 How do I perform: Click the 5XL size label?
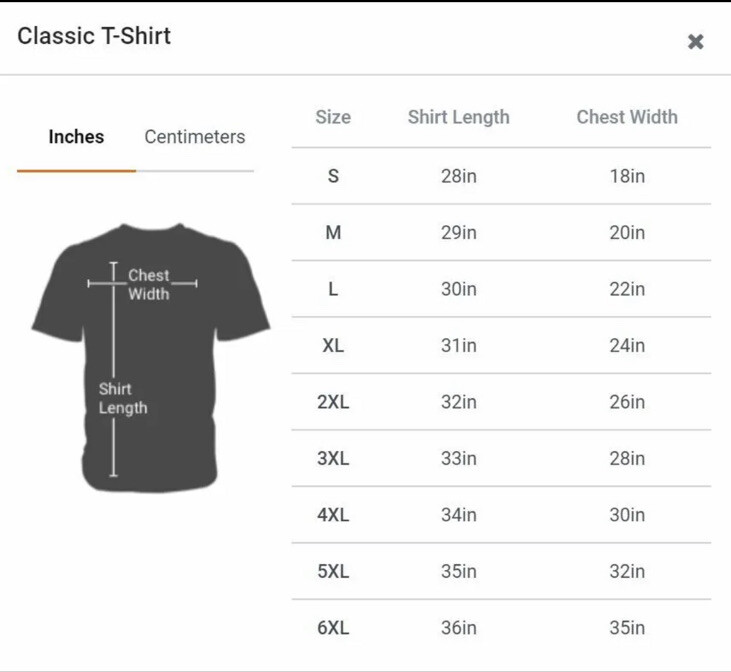(x=333, y=571)
